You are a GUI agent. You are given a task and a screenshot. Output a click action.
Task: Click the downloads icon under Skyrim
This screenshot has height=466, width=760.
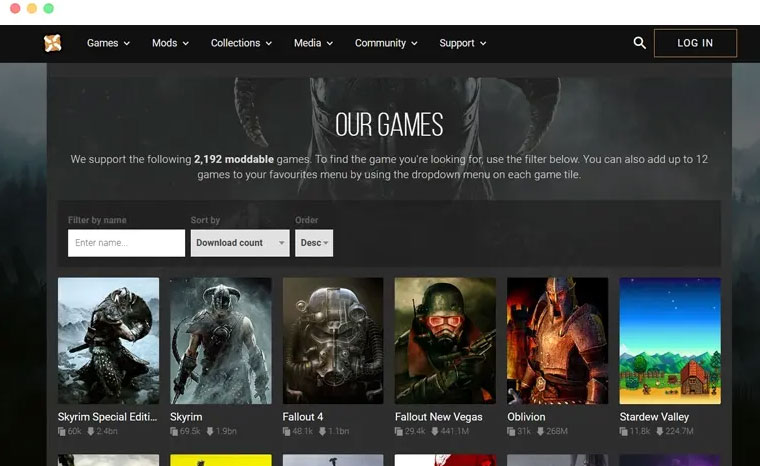pyautogui.click(x=210, y=431)
